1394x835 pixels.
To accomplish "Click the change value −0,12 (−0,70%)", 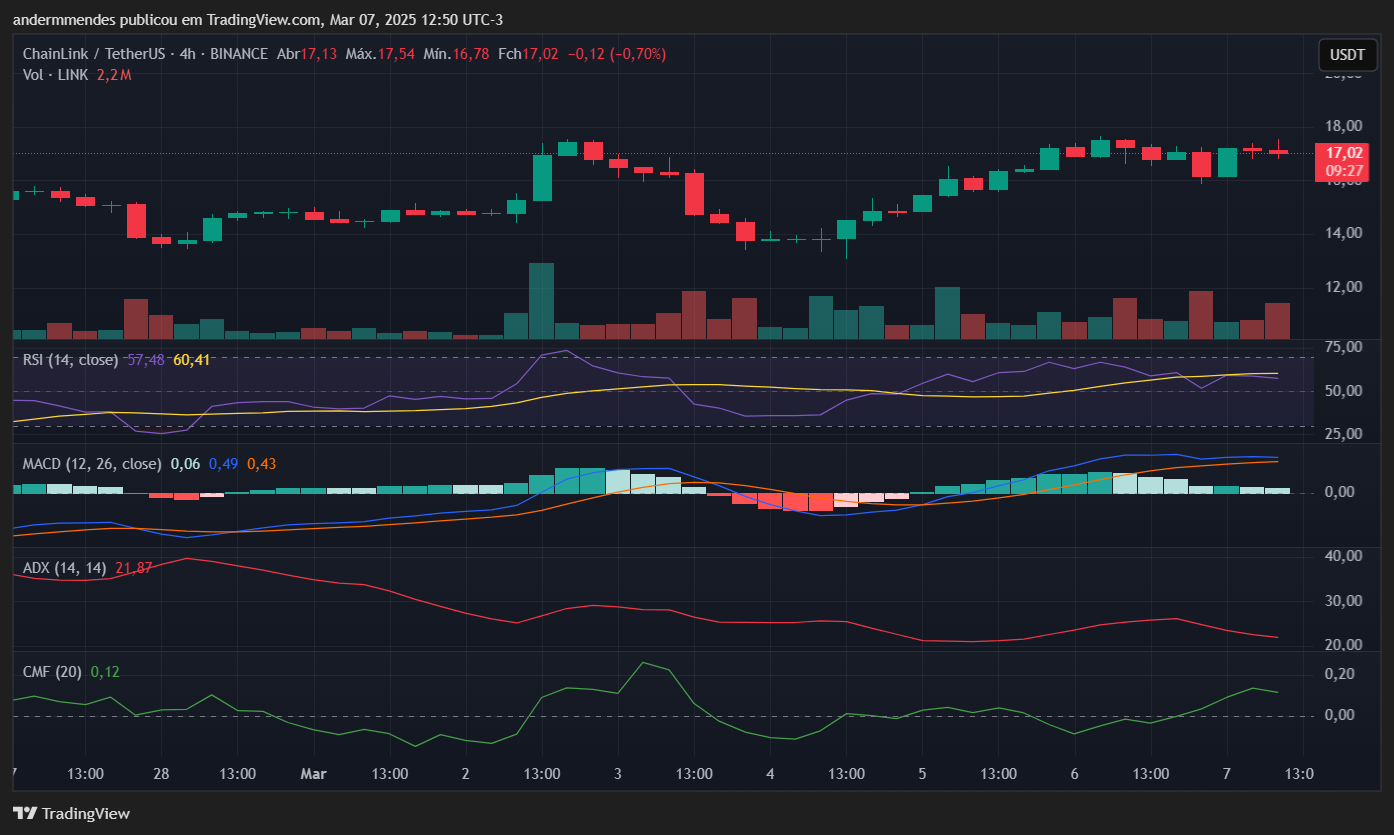I will pyautogui.click(x=616, y=54).
